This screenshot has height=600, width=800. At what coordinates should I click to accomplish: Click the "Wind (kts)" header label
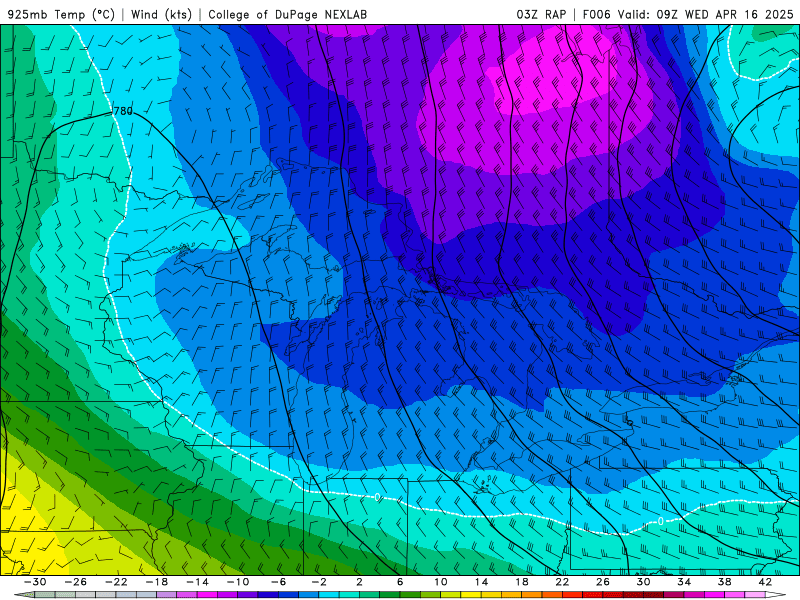(161, 14)
